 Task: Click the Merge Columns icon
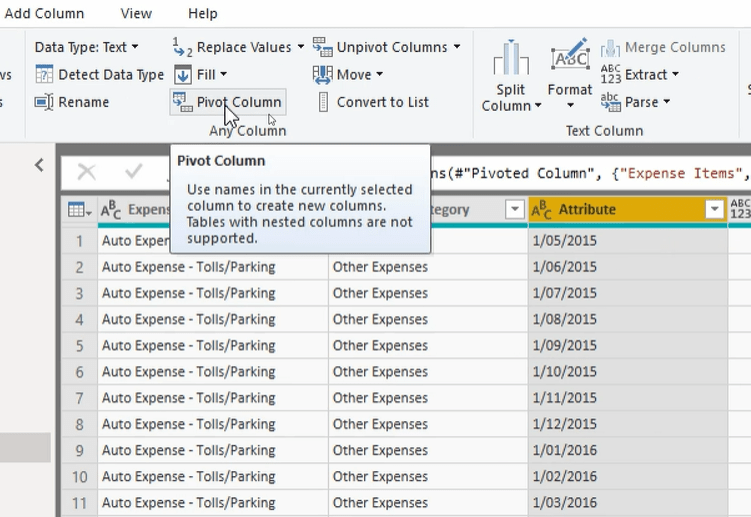point(610,47)
